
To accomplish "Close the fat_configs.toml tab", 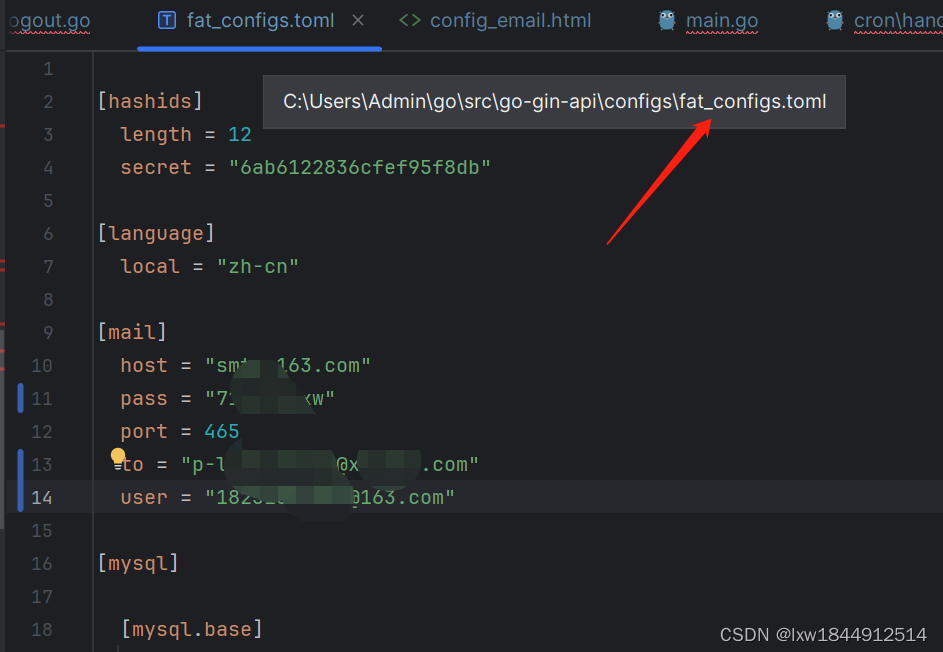I will coord(358,20).
